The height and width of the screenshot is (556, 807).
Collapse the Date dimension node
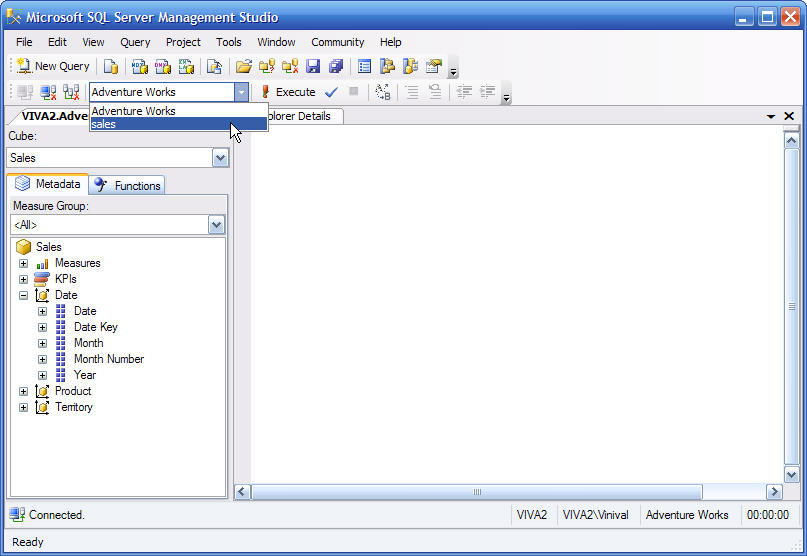(x=23, y=296)
